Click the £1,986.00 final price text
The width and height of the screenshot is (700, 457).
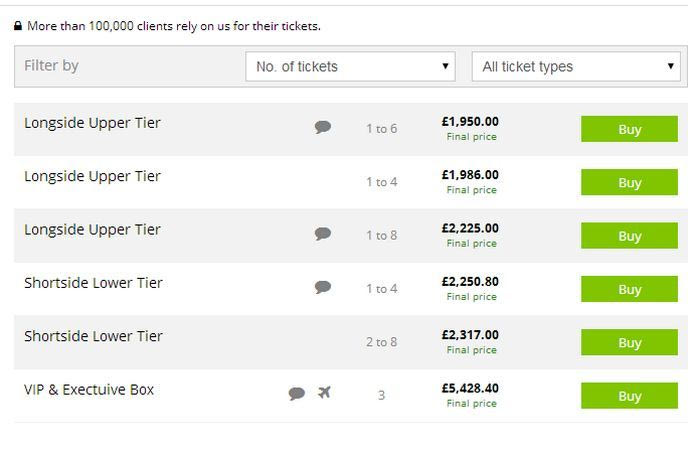tap(470, 175)
